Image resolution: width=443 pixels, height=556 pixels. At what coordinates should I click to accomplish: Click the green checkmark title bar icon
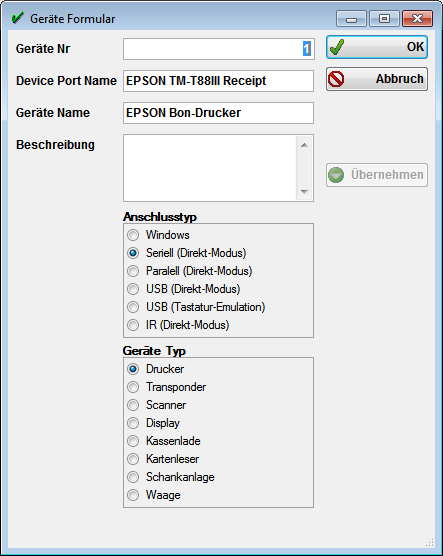click(17, 18)
